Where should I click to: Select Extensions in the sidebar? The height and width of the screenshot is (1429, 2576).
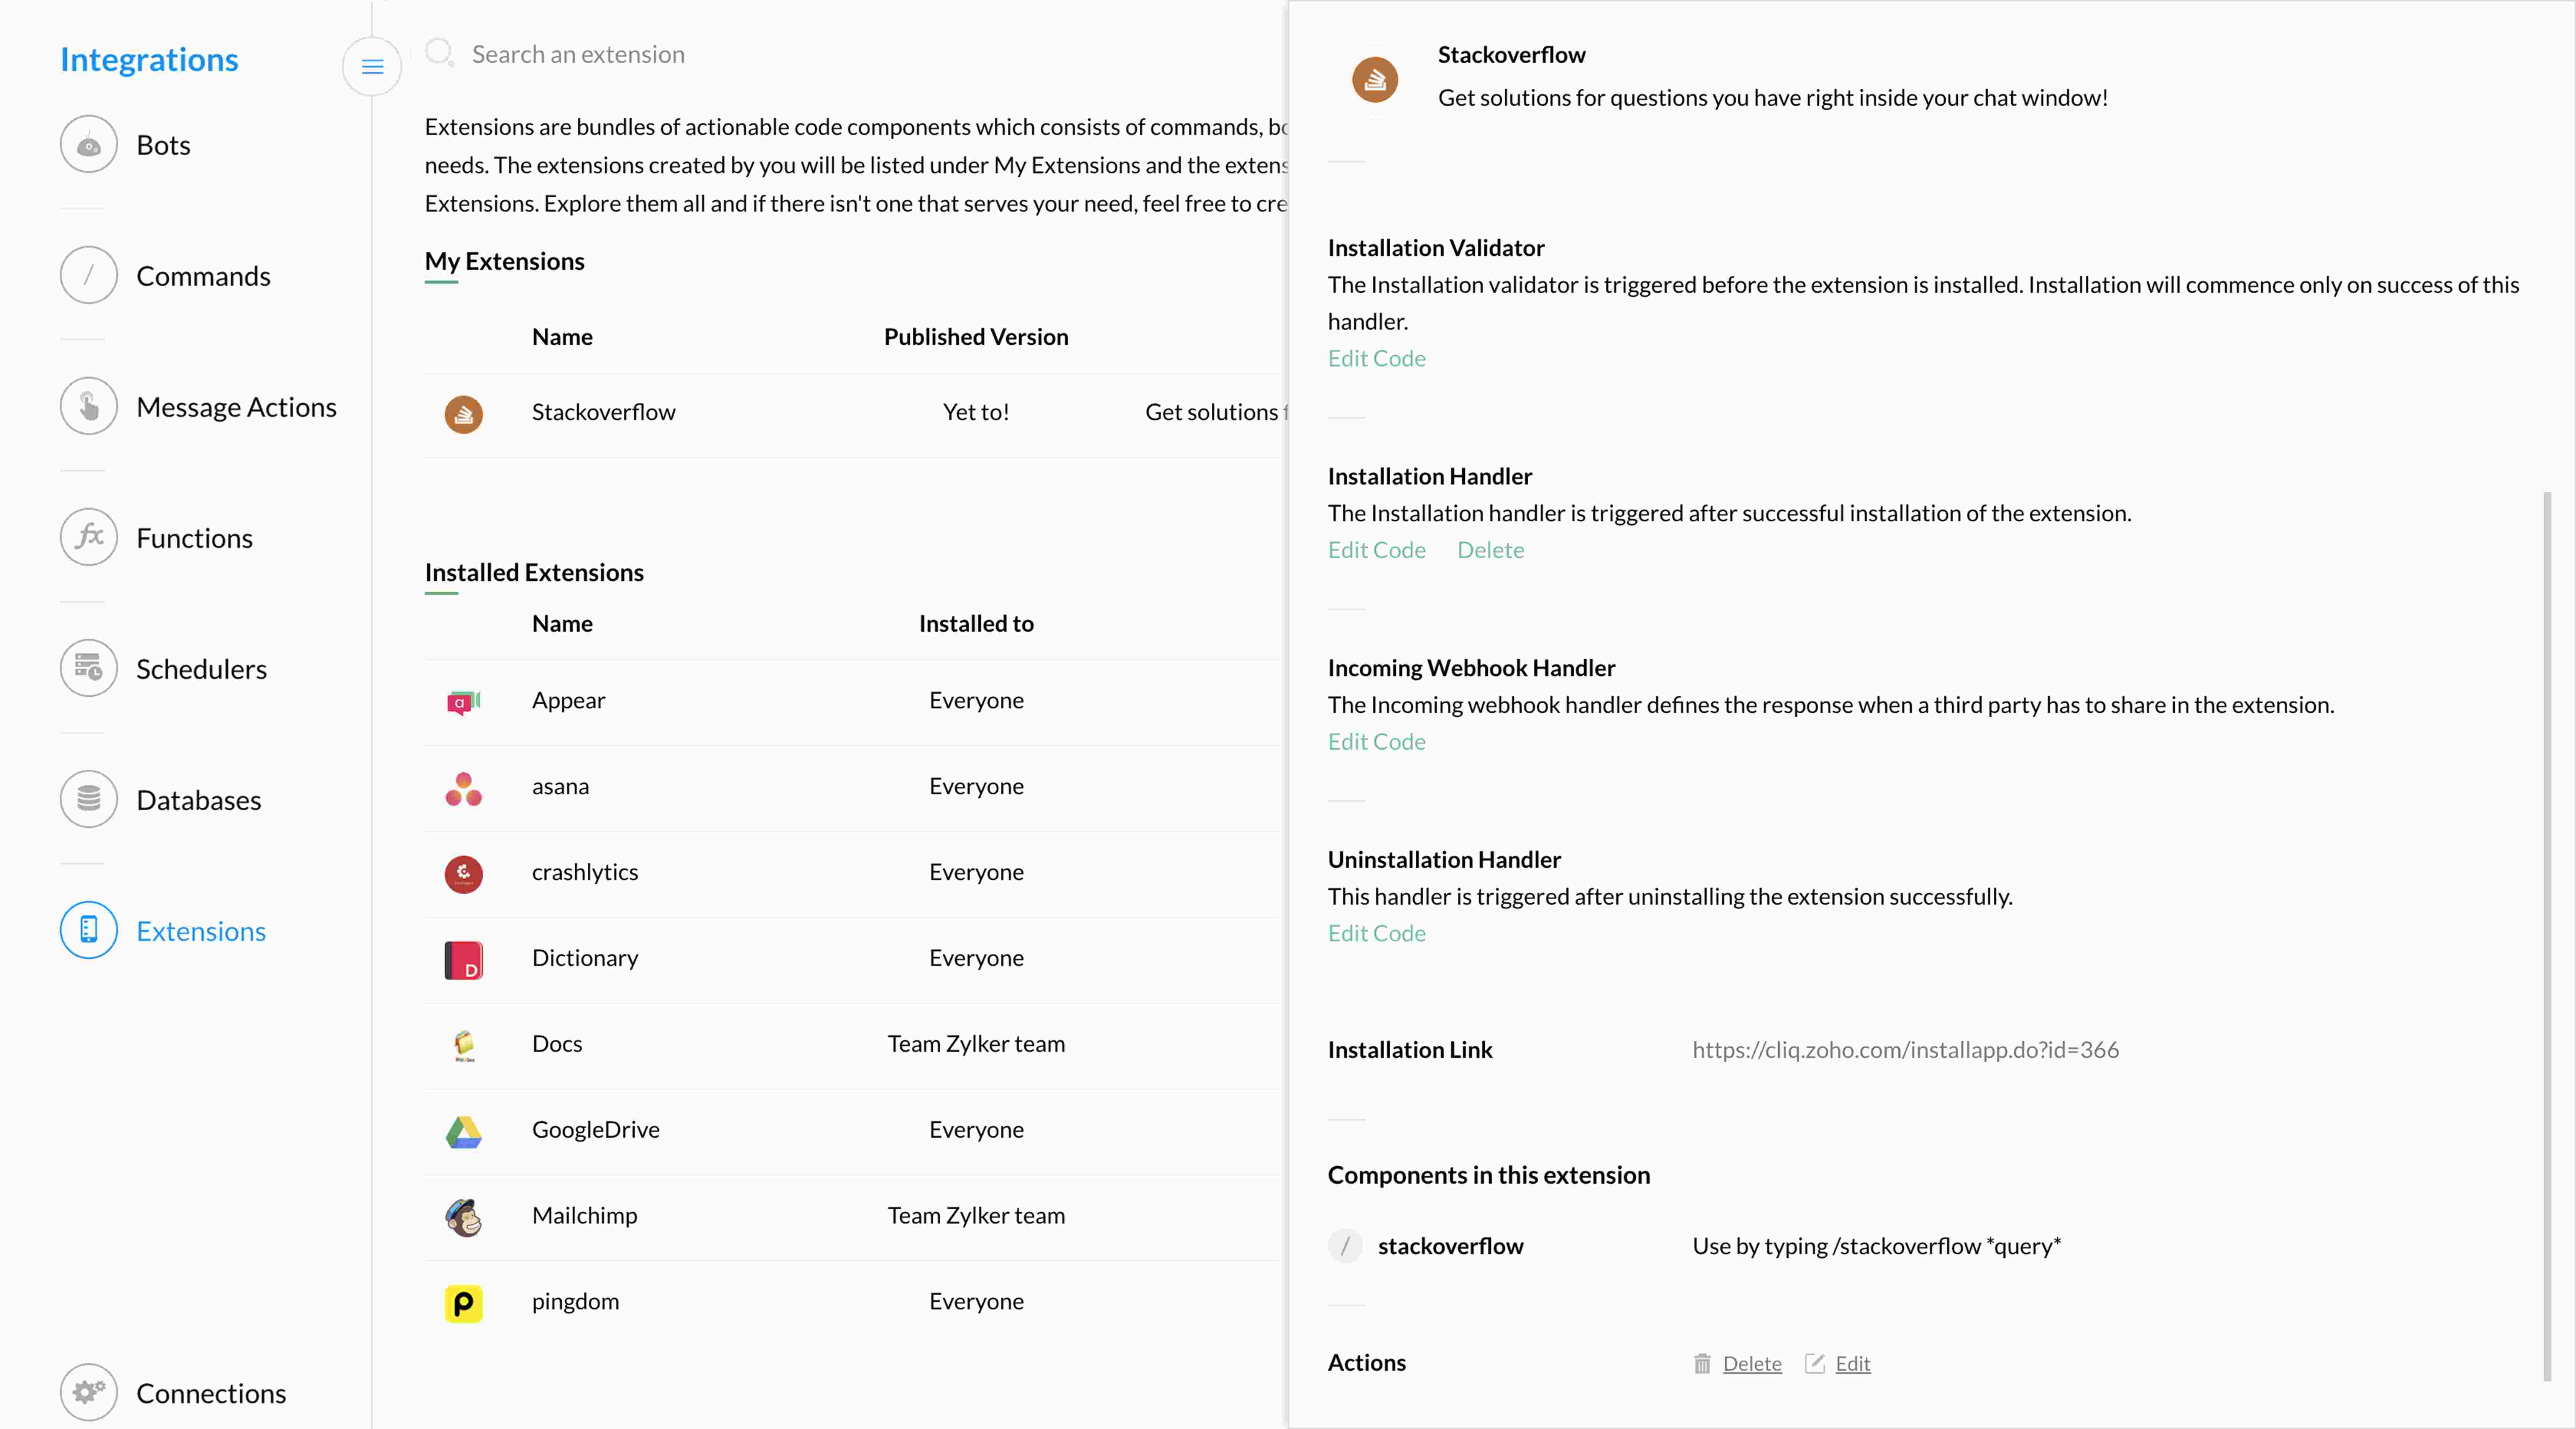tap(163, 931)
